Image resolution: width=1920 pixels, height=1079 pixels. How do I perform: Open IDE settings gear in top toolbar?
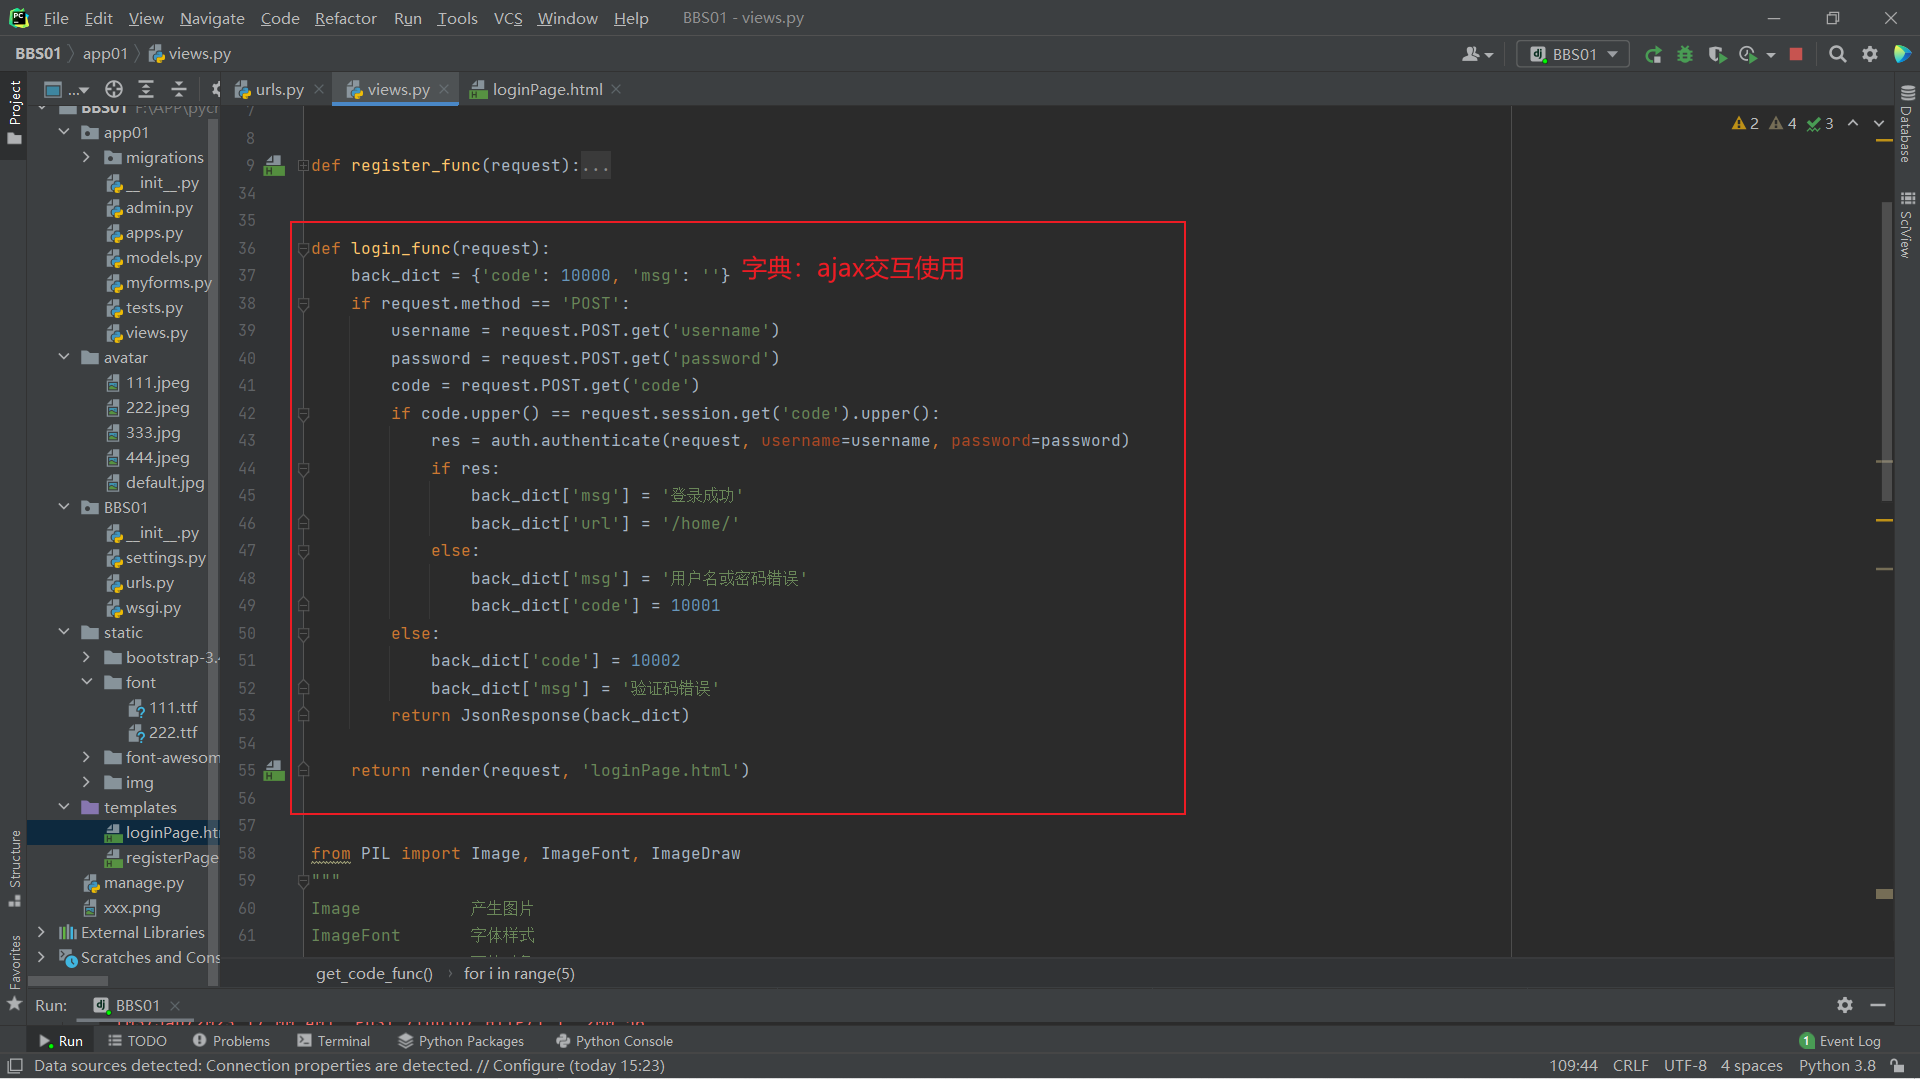coord(1869,55)
